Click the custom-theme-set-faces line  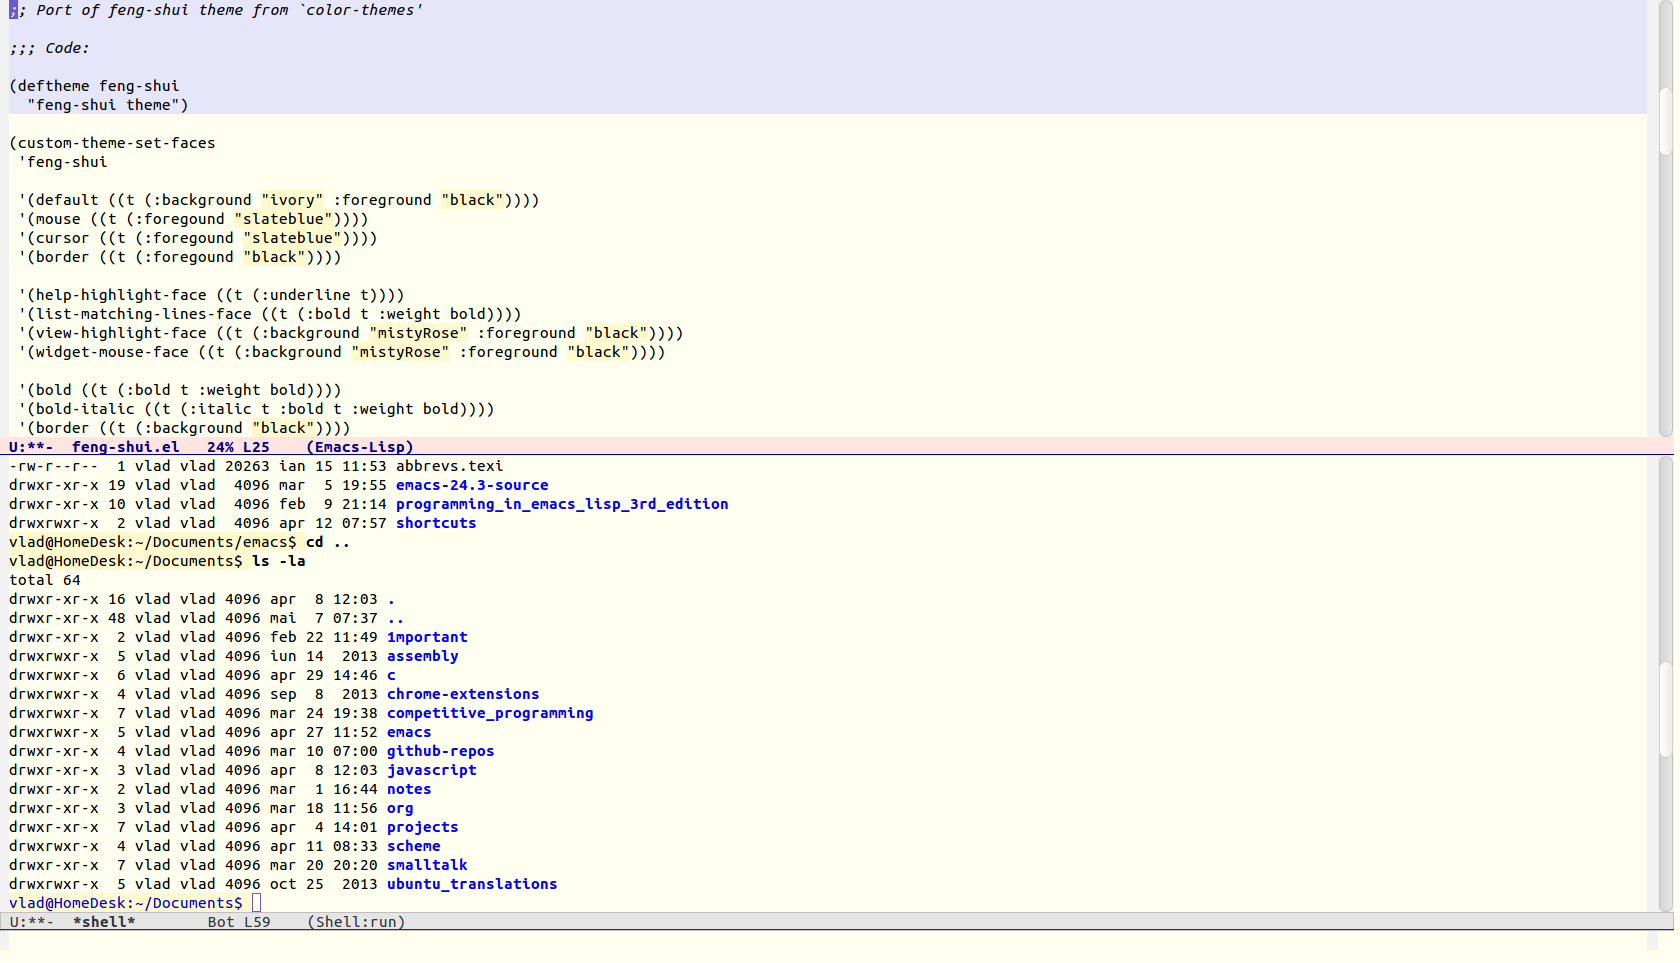pyautogui.click(x=112, y=143)
